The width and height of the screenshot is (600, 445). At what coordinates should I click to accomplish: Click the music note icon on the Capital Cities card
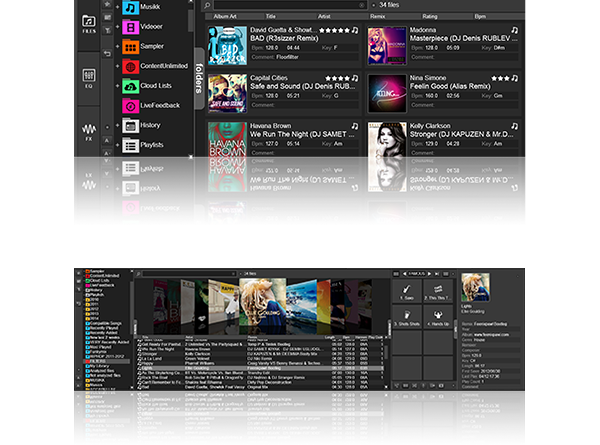(x=355, y=78)
